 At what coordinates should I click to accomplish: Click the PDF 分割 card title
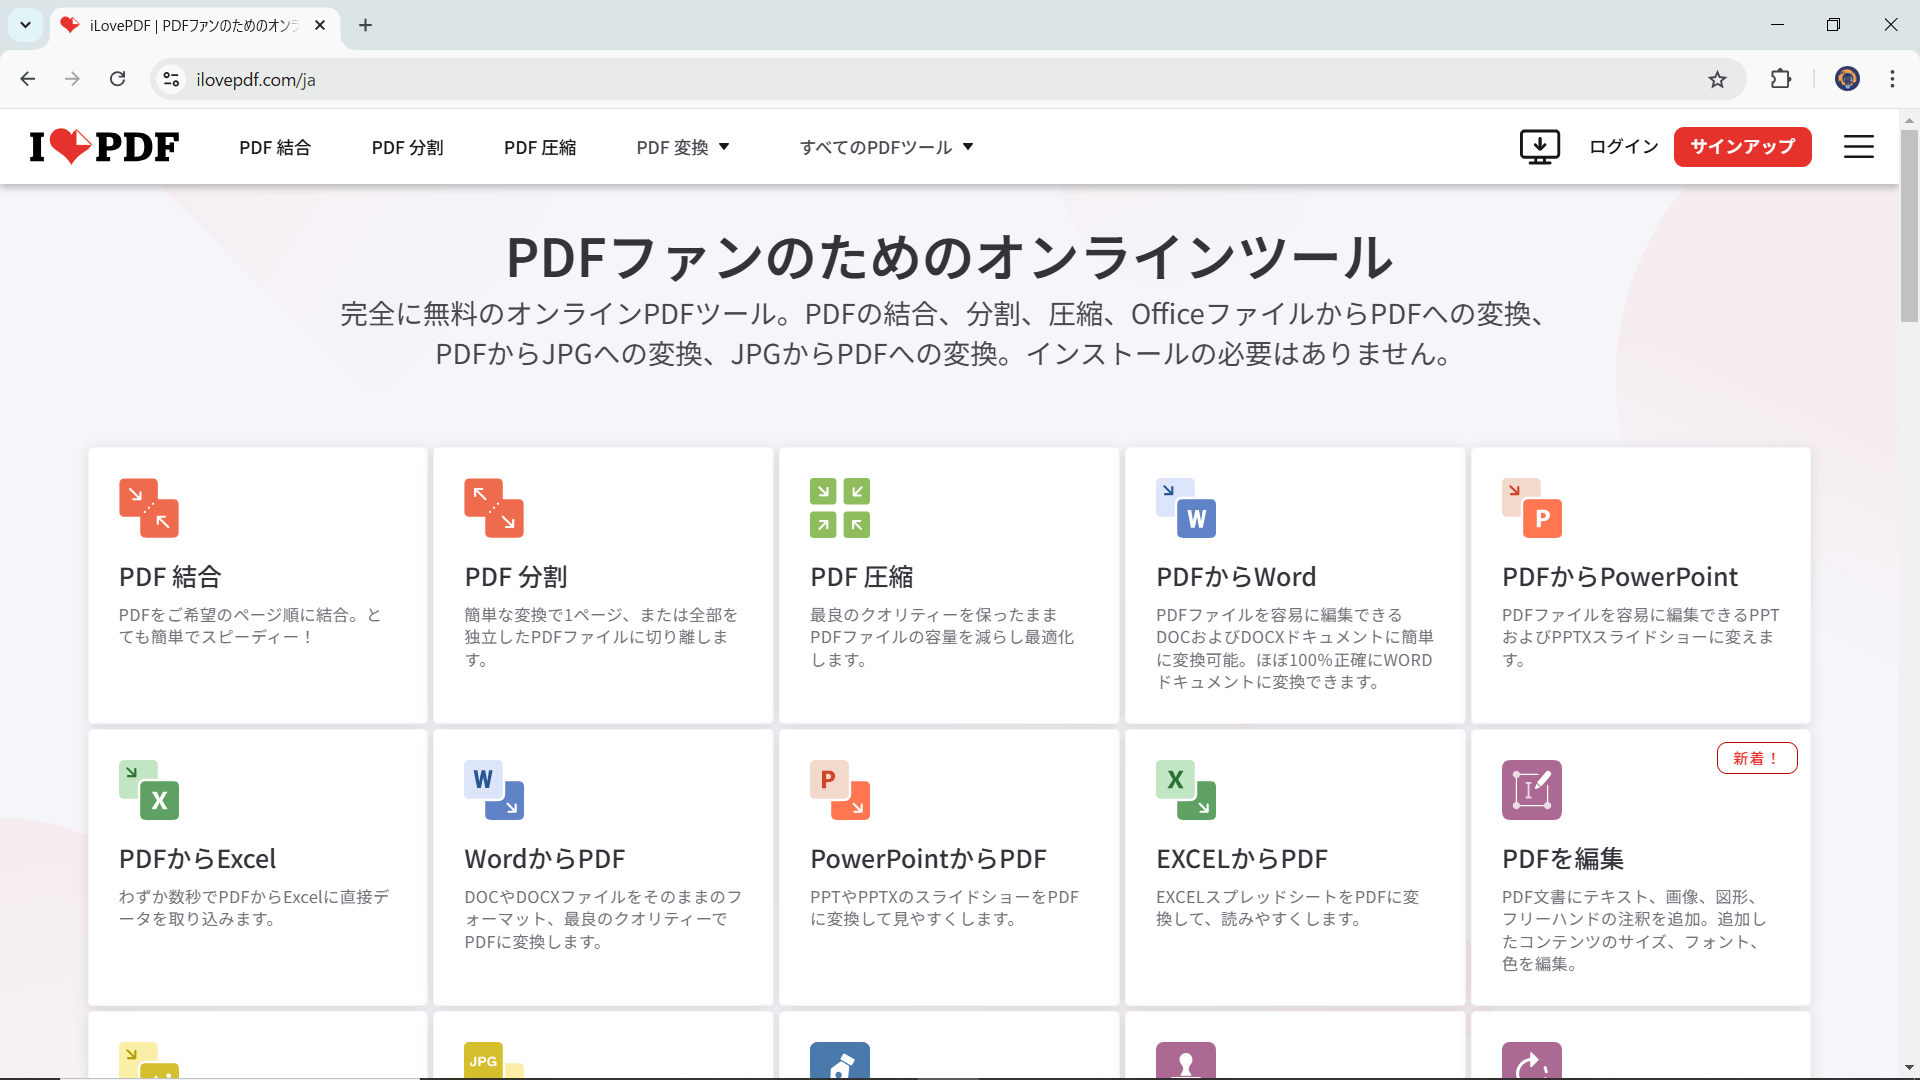click(516, 577)
